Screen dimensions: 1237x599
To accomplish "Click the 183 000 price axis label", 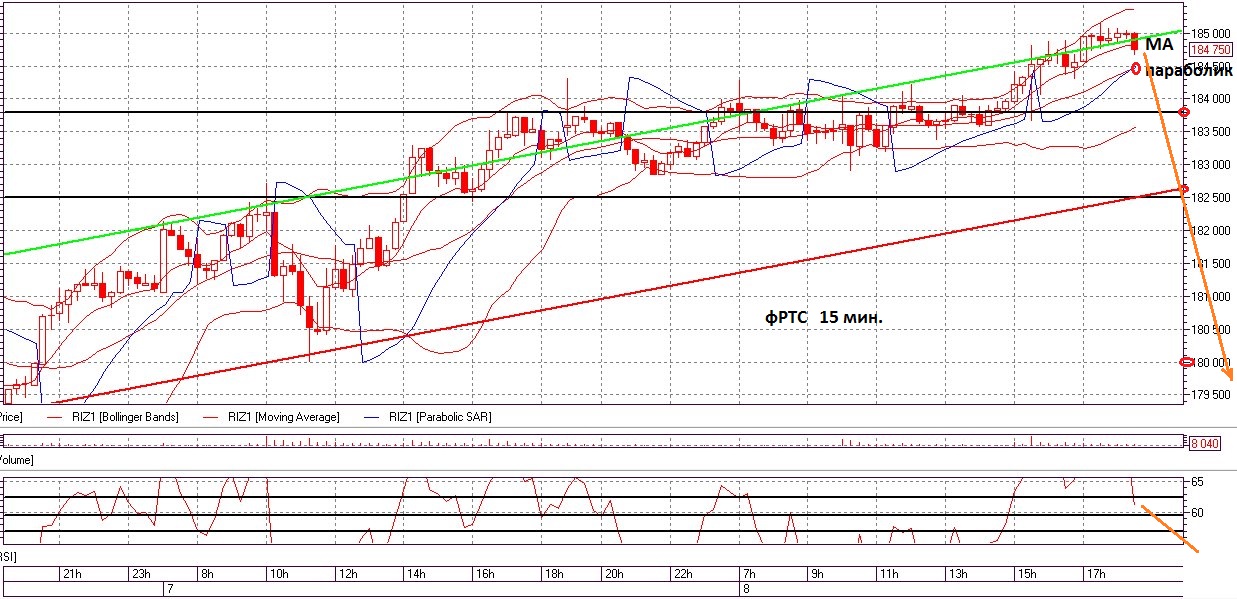I will [1211, 164].
